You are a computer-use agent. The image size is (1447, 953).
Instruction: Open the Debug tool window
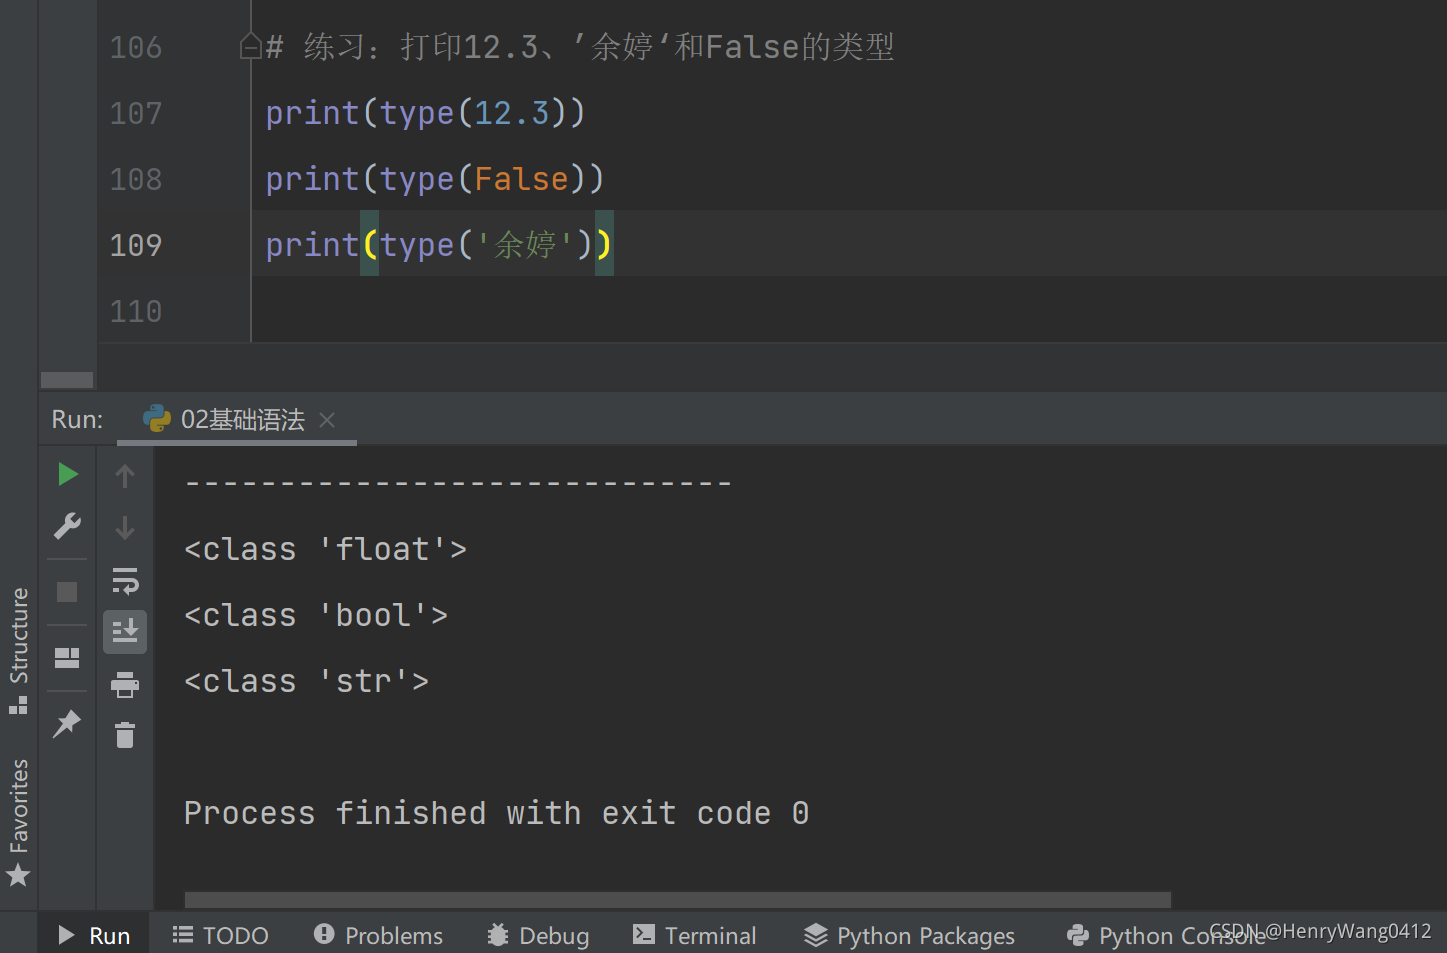538,935
